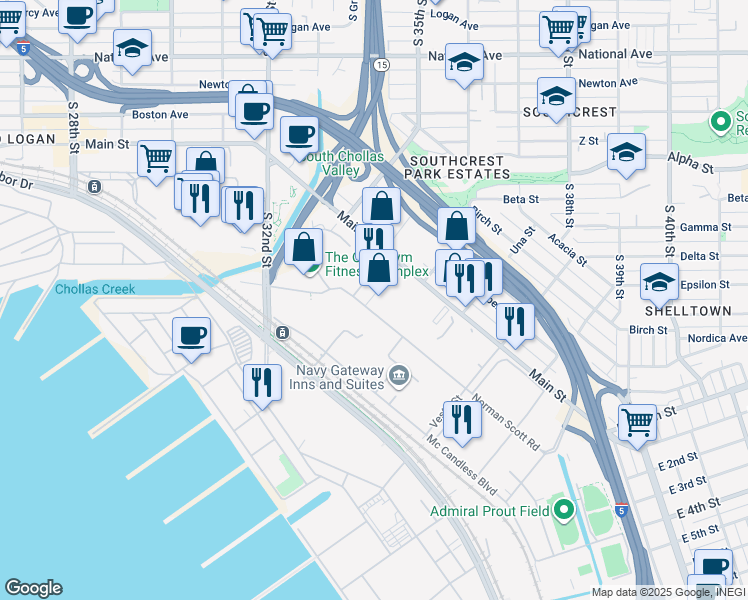
Task: Select the grocery cart marker near E 2nd St
Action: click(637, 426)
